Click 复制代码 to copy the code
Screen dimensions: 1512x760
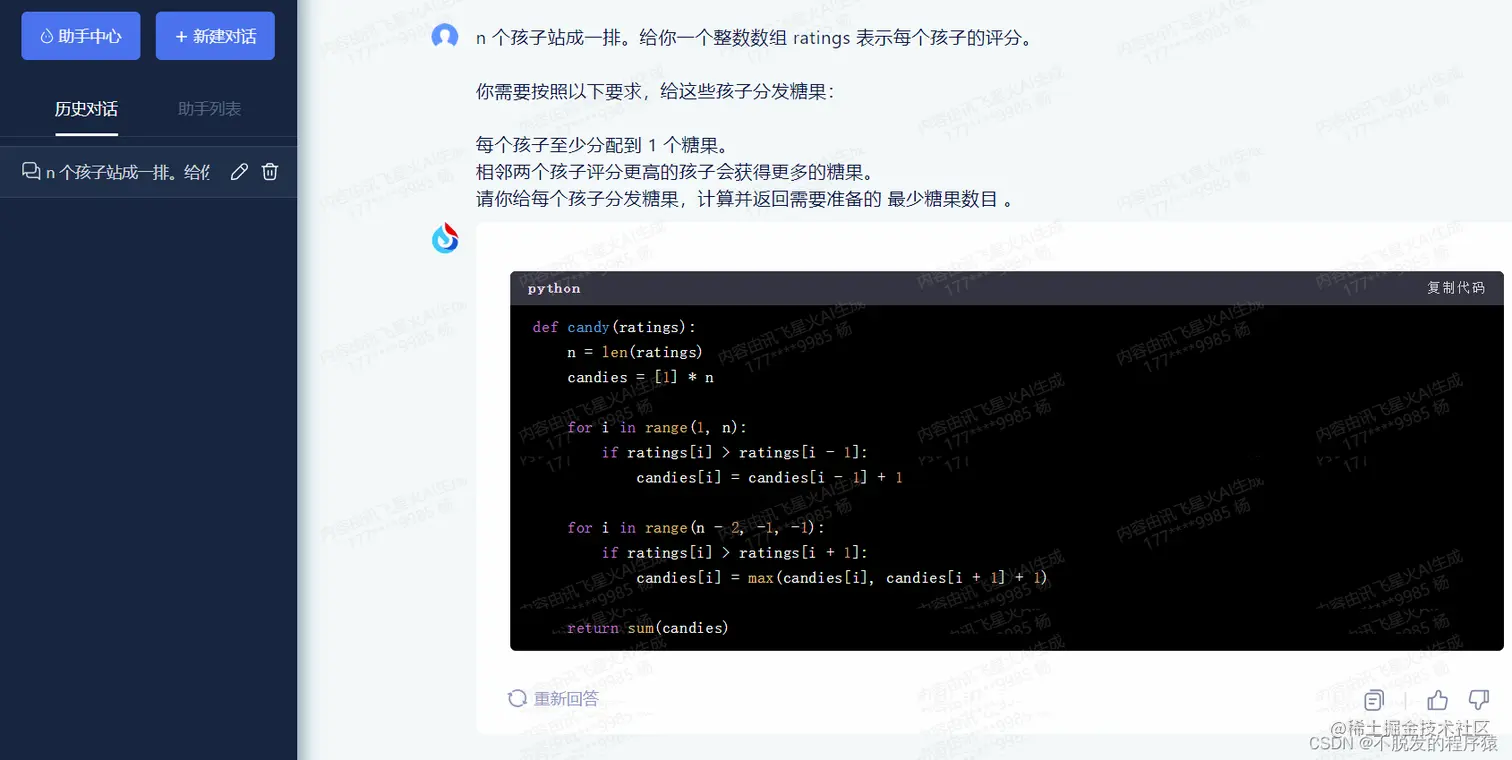pyautogui.click(x=1456, y=288)
